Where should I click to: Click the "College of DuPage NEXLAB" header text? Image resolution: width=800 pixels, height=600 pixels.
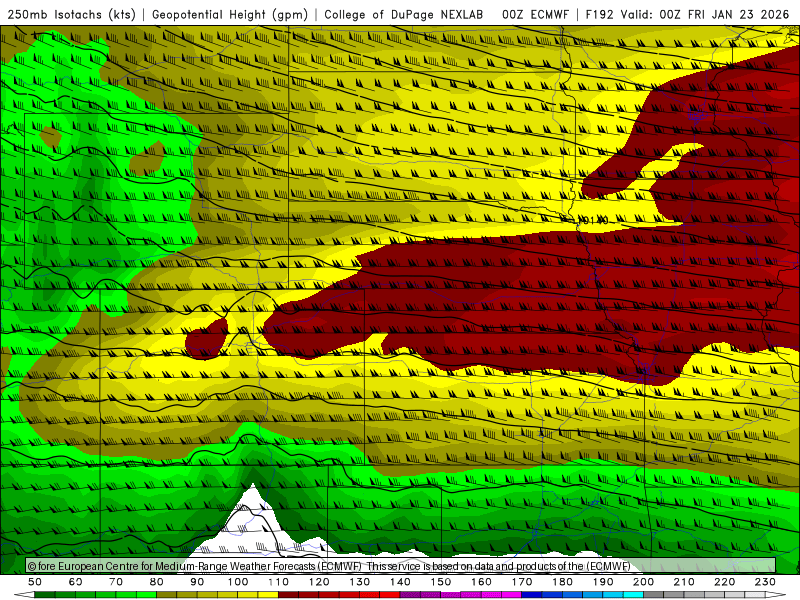[x=404, y=15]
